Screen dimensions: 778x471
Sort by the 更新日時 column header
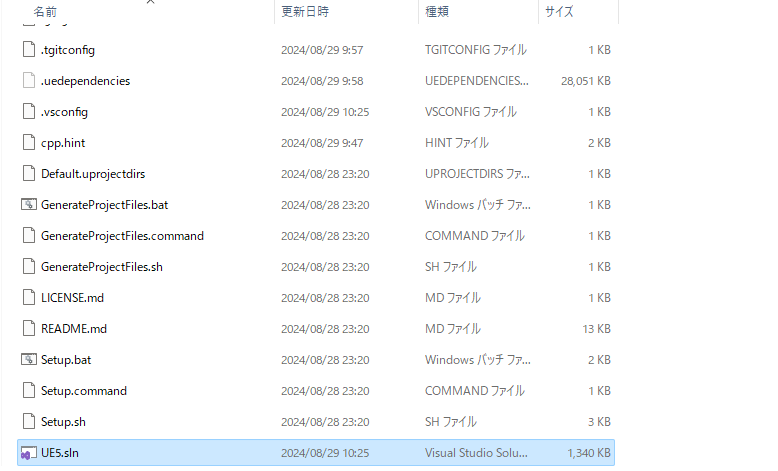[305, 11]
